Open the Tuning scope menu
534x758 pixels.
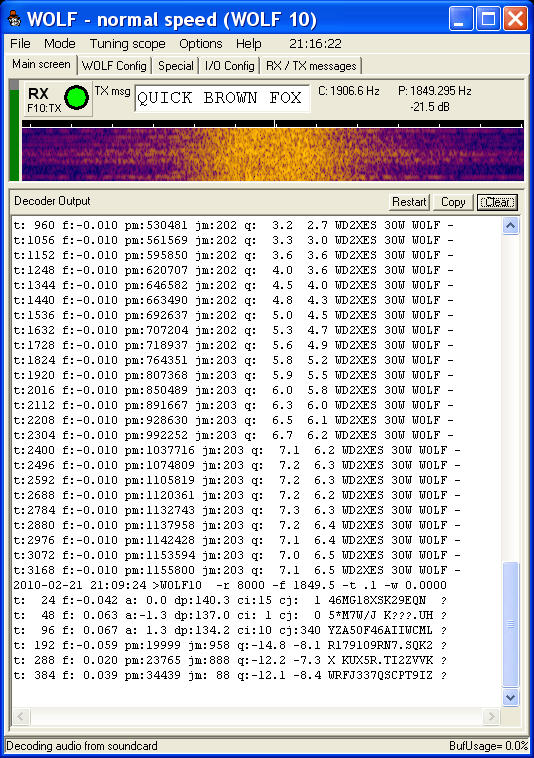coord(128,44)
